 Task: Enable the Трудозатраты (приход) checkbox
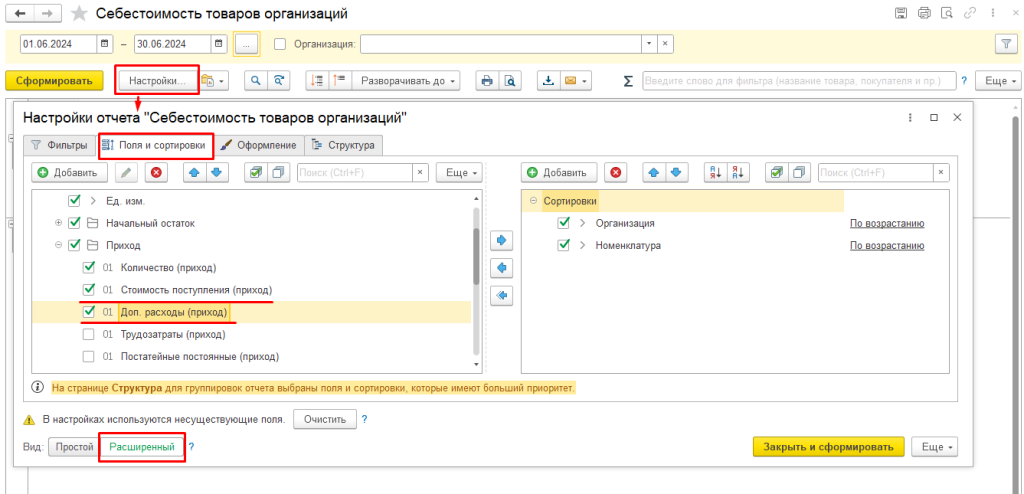click(89, 334)
